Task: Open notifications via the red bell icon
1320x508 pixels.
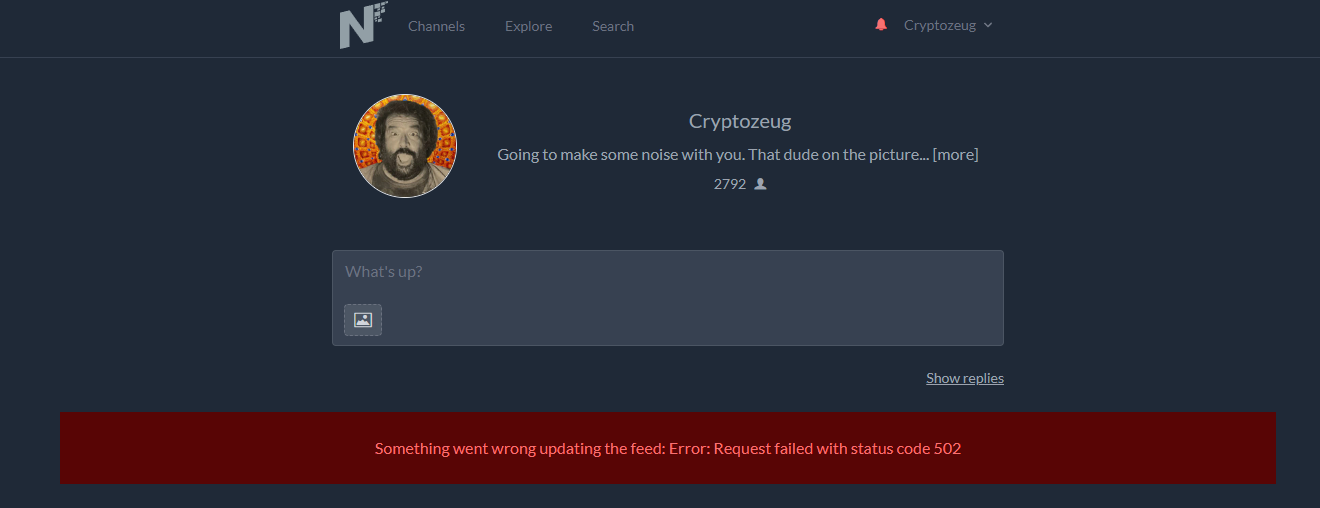Action: coord(881,25)
